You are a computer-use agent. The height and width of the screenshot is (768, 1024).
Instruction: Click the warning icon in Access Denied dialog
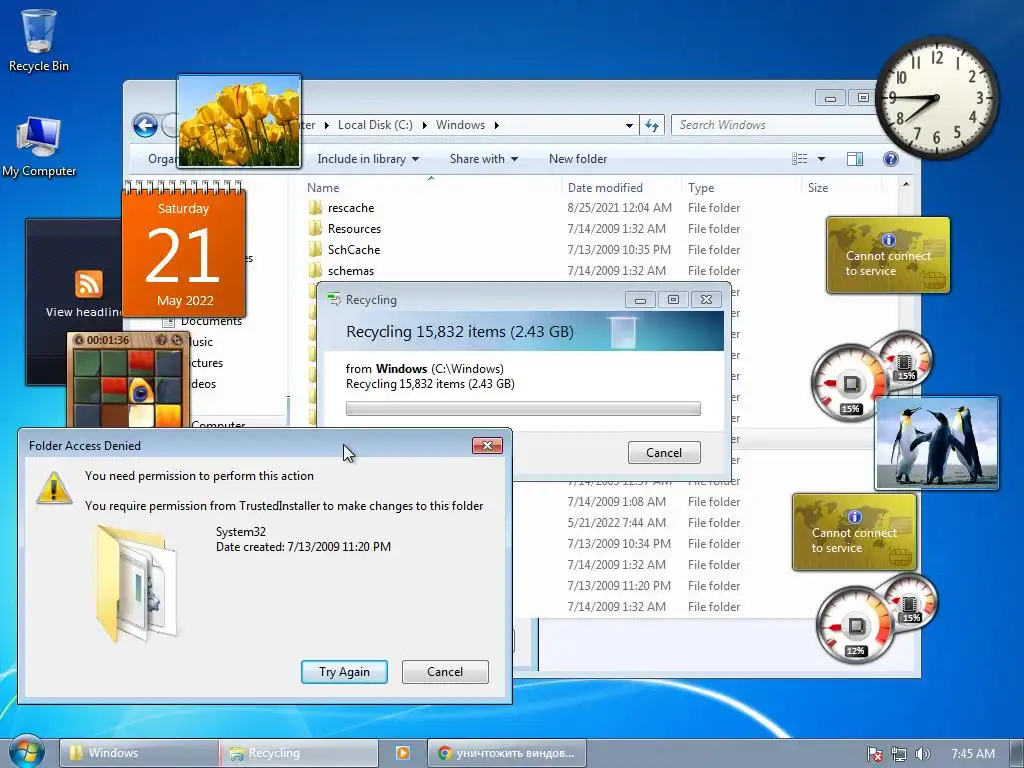tap(54, 488)
